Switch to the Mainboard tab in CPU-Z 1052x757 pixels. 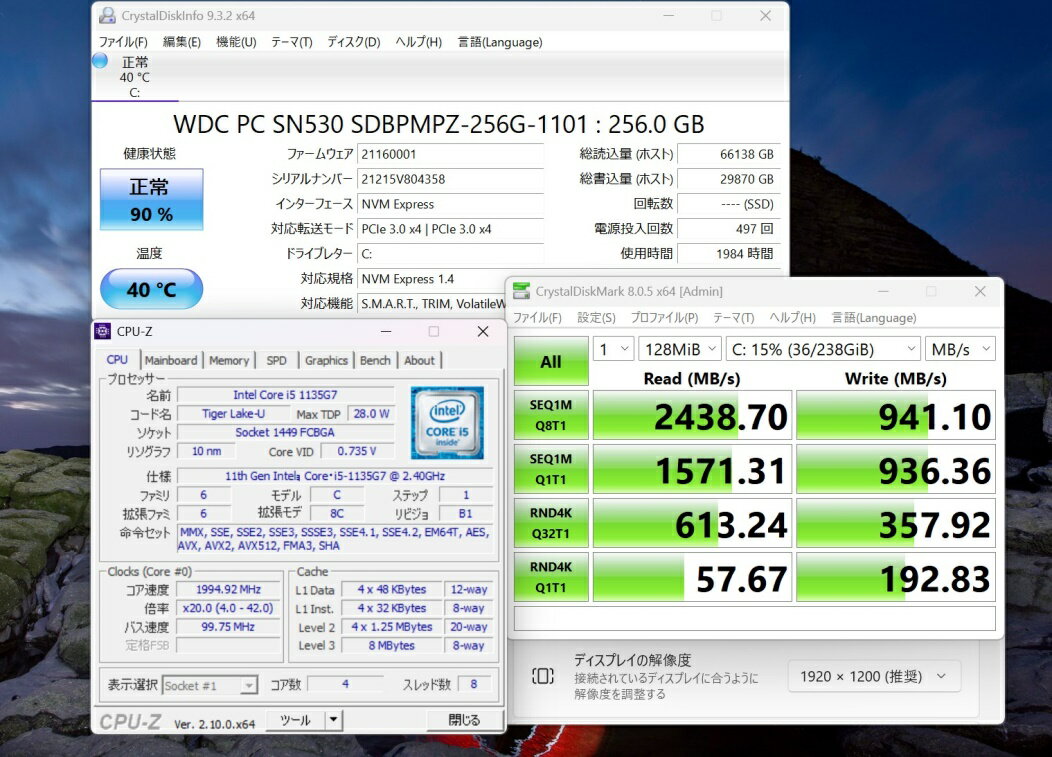tap(171, 360)
